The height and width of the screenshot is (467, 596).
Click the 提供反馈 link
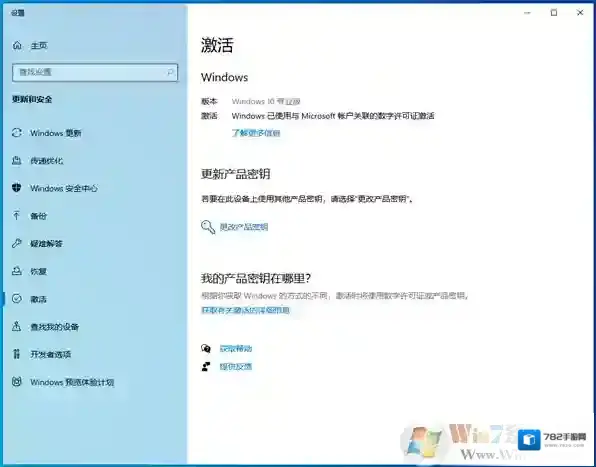[236, 367]
